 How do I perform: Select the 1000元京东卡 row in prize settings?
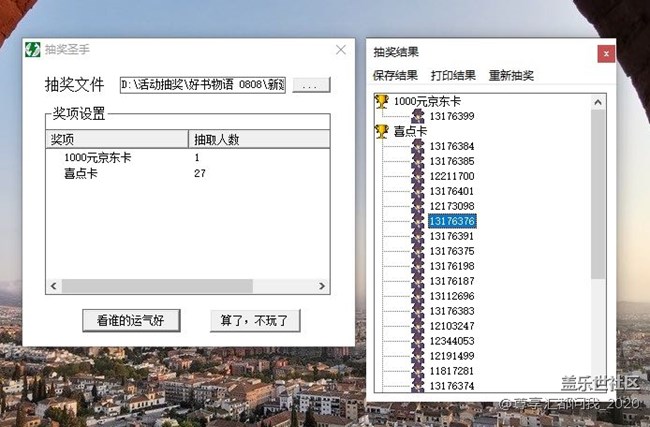(x=187, y=158)
